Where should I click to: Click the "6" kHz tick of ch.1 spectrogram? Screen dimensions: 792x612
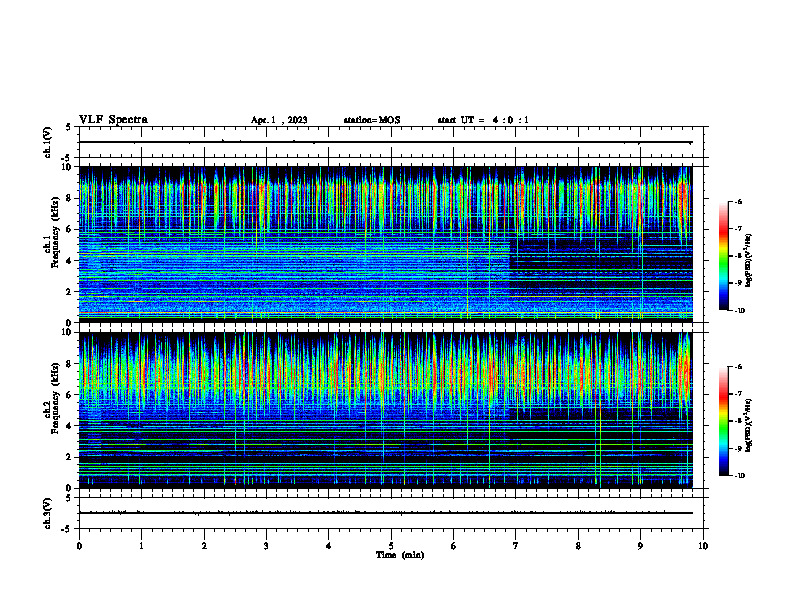(70, 229)
